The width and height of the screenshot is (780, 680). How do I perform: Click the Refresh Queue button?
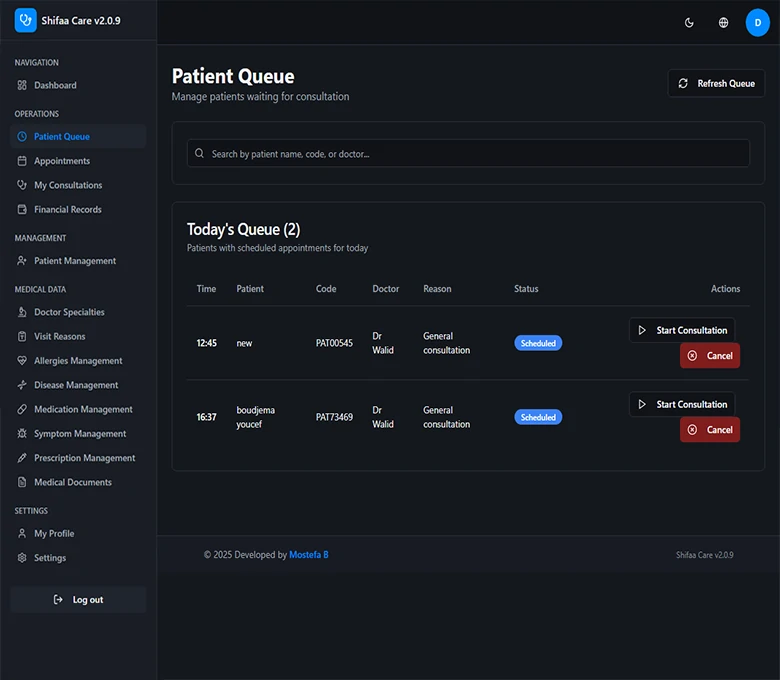coord(716,84)
